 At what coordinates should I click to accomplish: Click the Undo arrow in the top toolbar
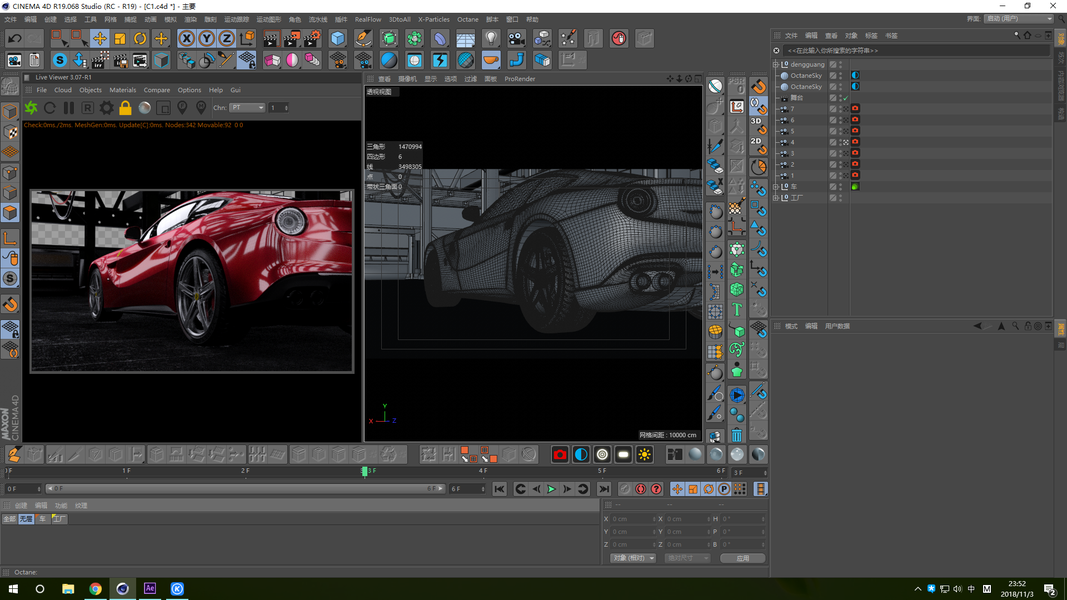tap(14, 38)
